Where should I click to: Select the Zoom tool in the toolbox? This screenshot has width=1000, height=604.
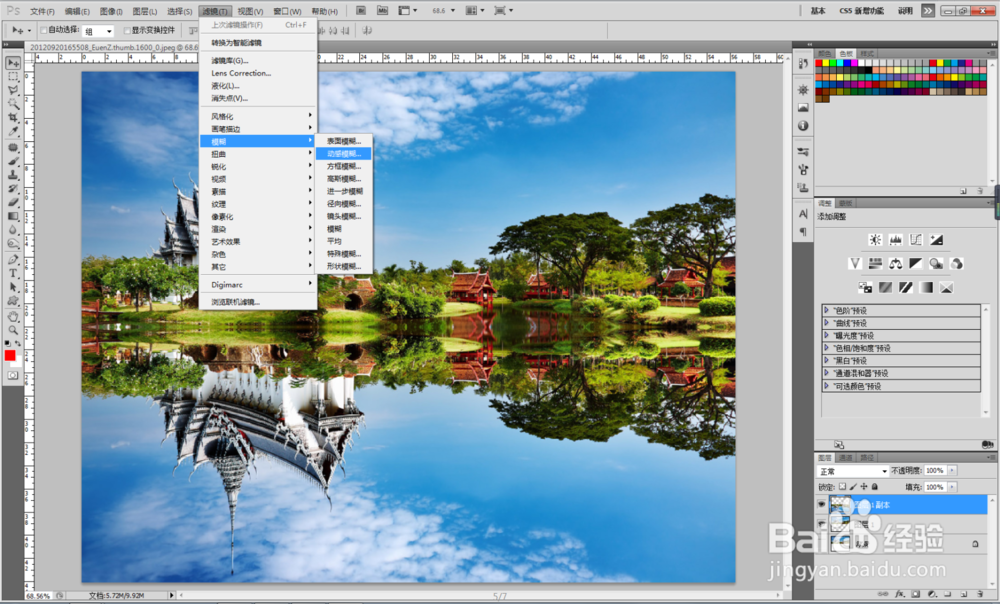coord(13,330)
